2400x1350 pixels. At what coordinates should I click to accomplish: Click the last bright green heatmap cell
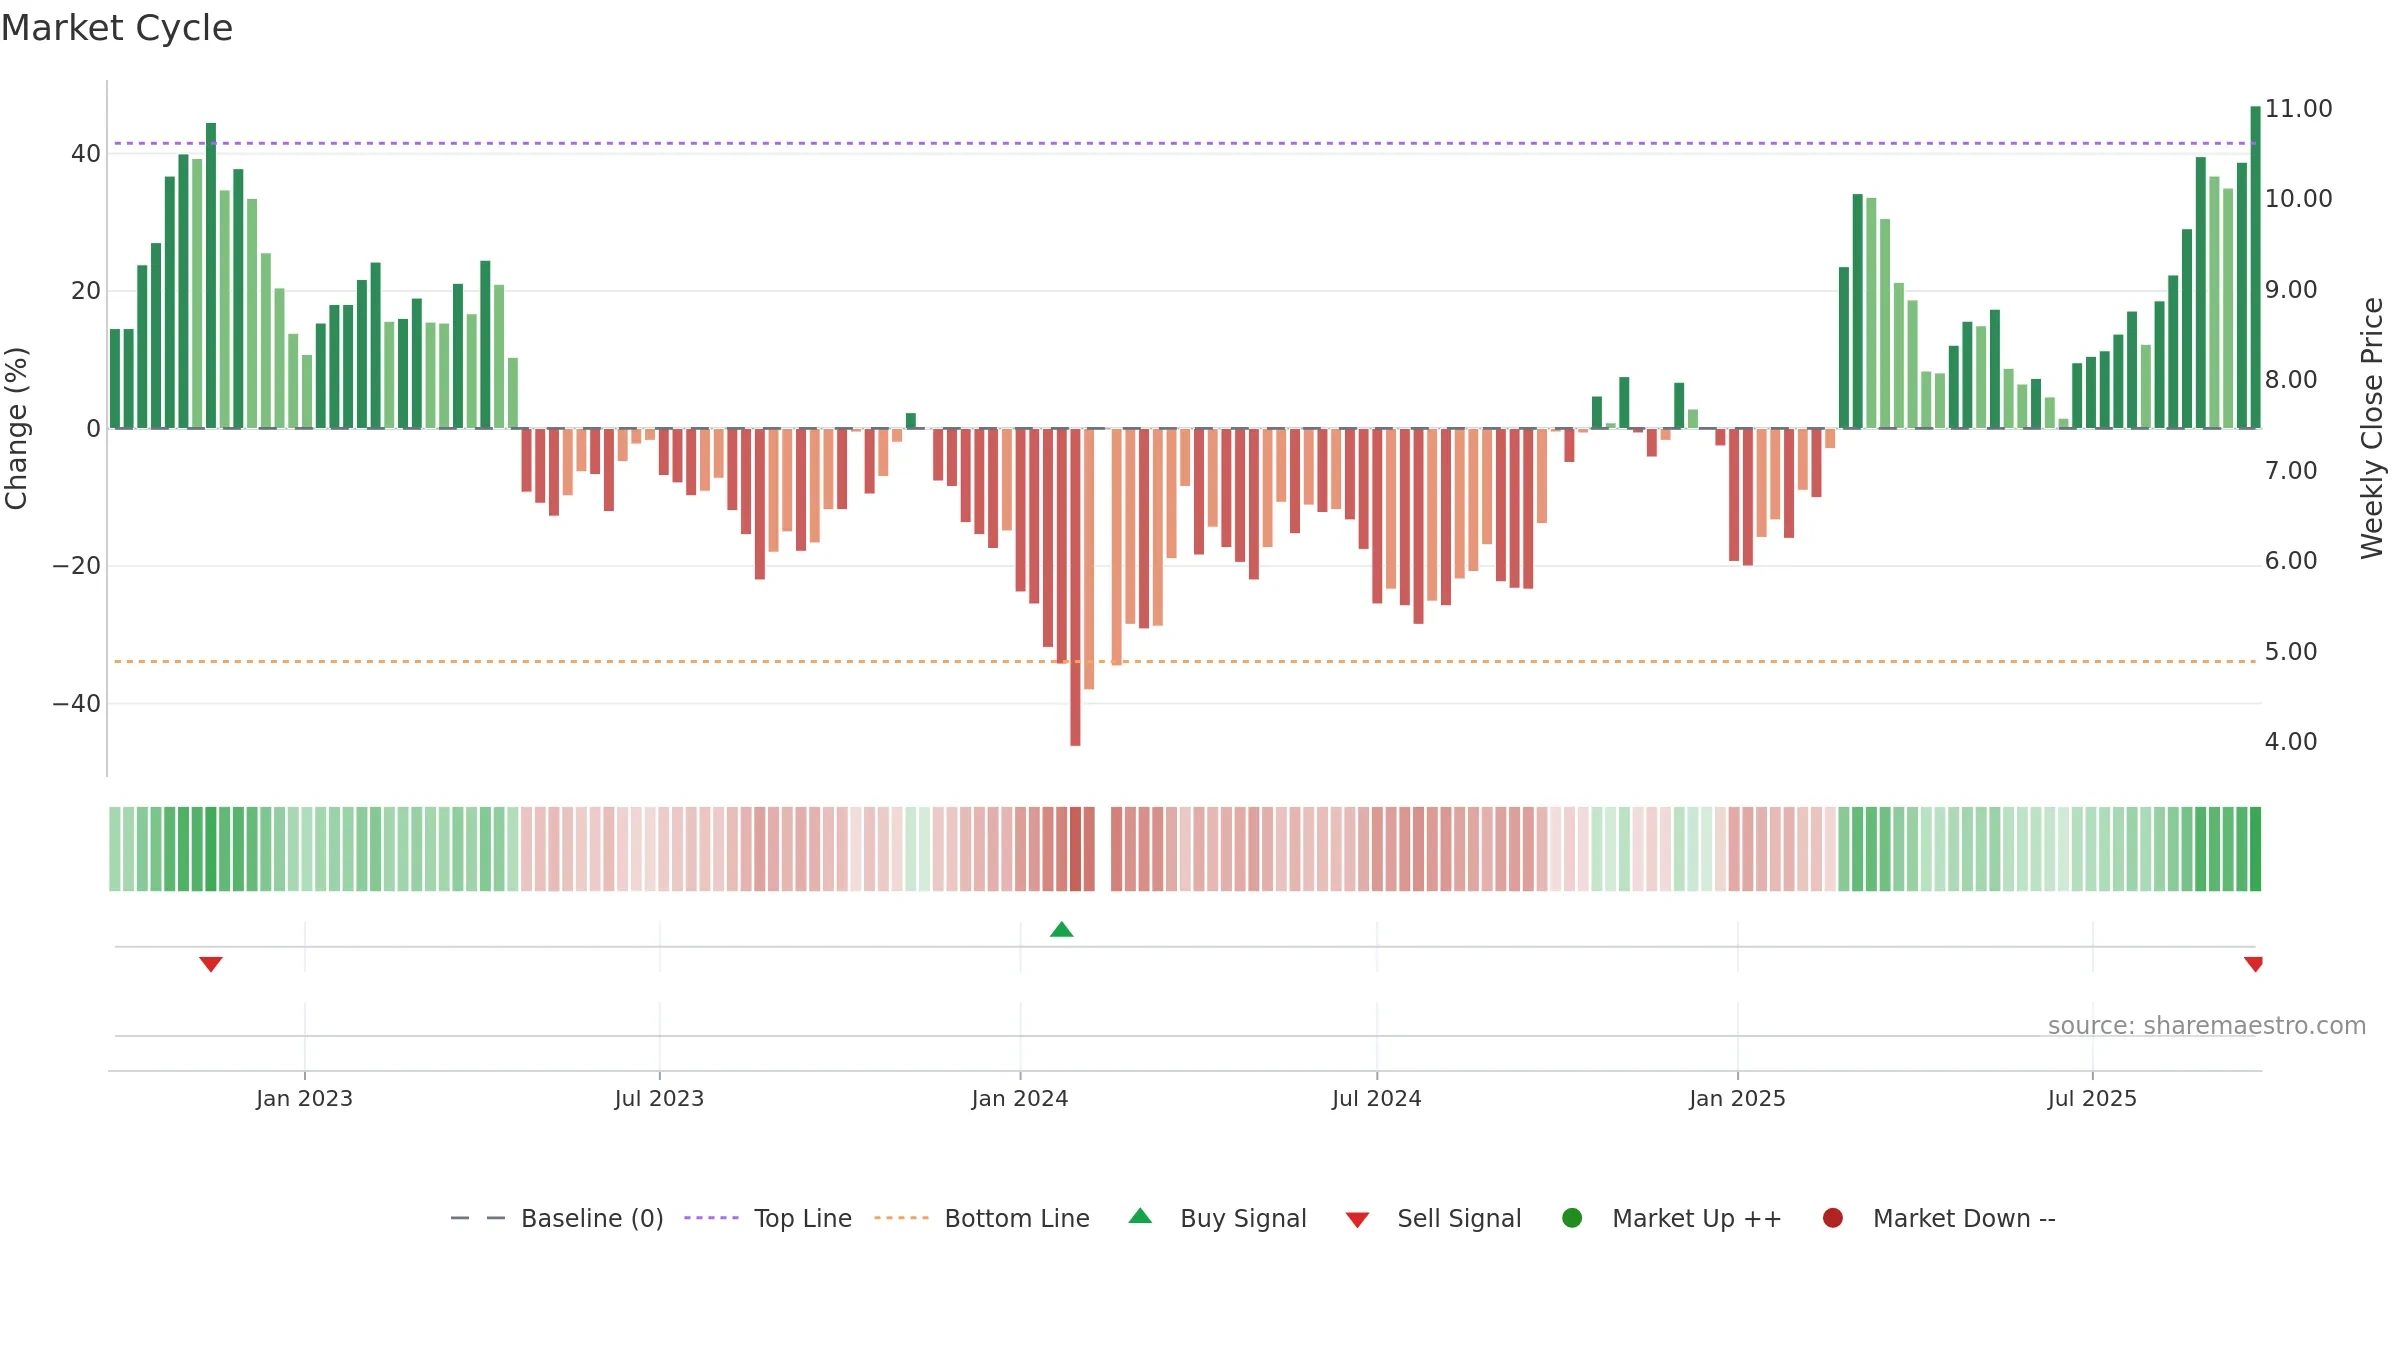[2255, 849]
